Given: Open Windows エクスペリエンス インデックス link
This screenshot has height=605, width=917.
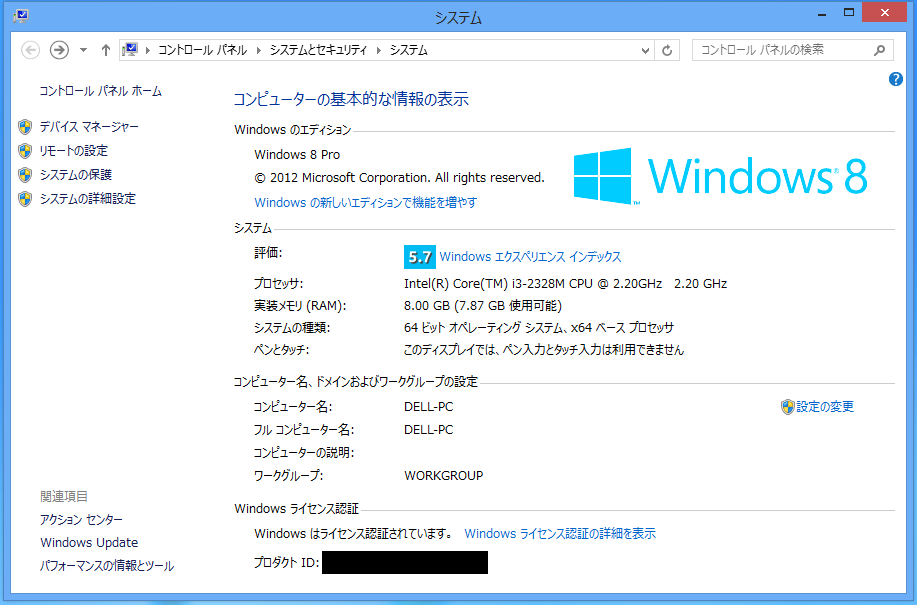Looking at the screenshot, I should (530, 257).
